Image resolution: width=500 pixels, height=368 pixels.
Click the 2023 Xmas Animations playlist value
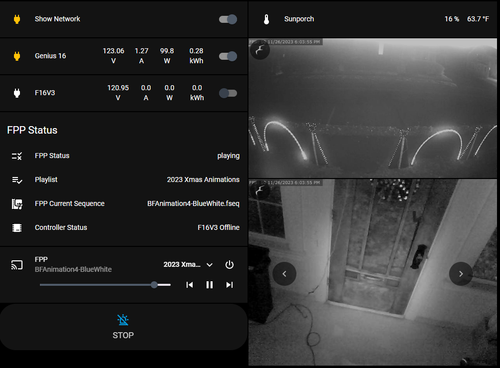point(203,180)
